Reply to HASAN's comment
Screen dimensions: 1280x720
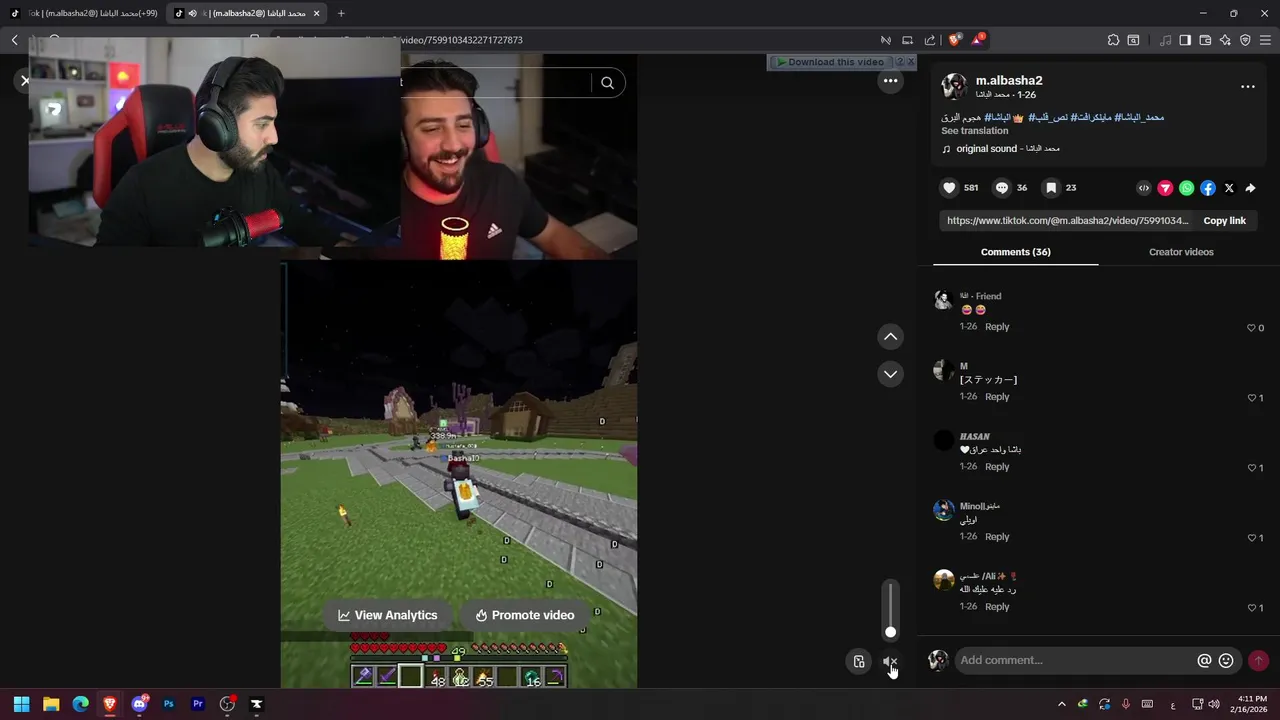[997, 467]
